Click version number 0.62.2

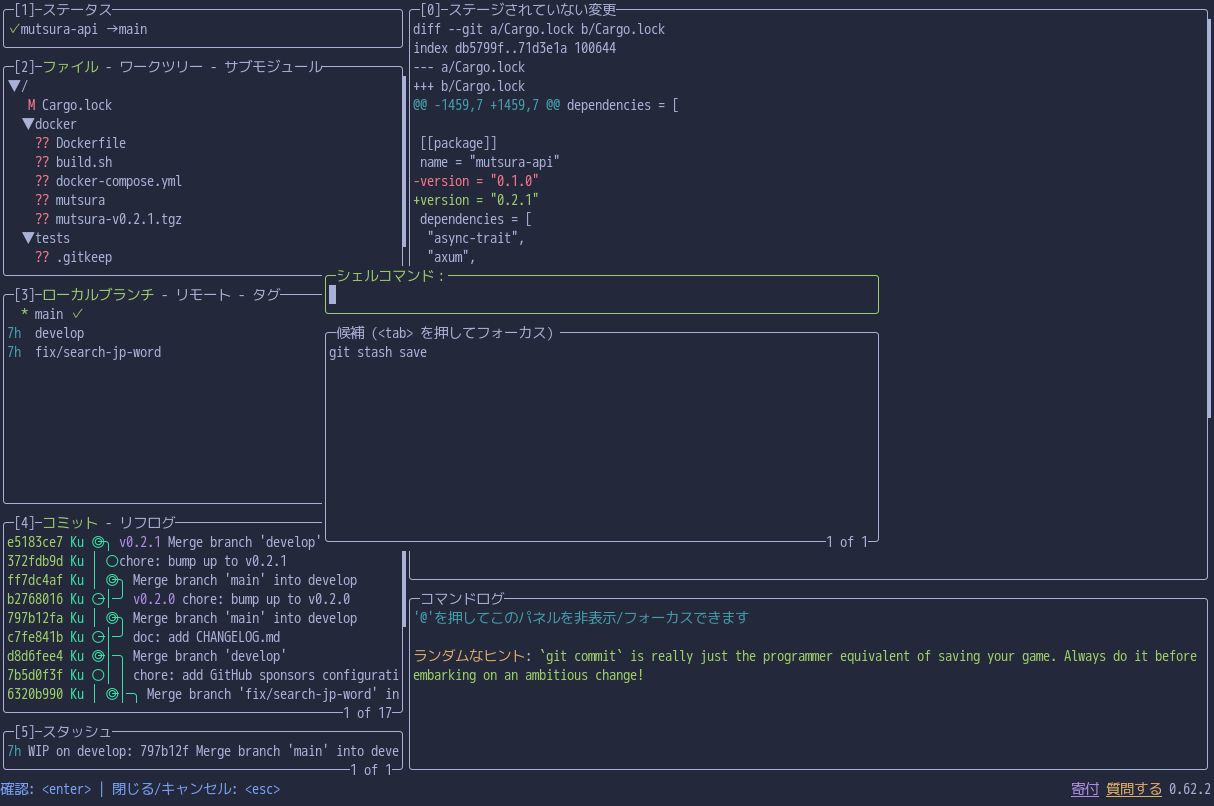pos(1190,789)
